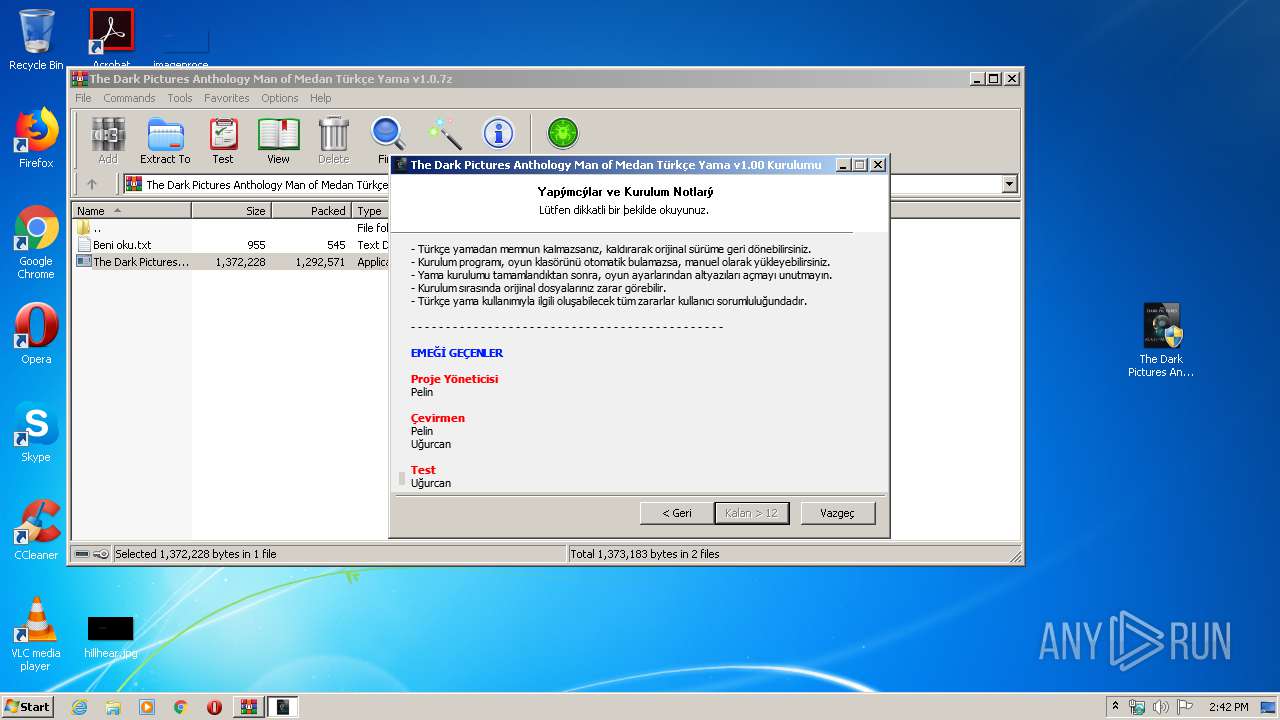Select the Google Chrome desktop shortcut
This screenshot has width=1280, height=720.
(36, 242)
